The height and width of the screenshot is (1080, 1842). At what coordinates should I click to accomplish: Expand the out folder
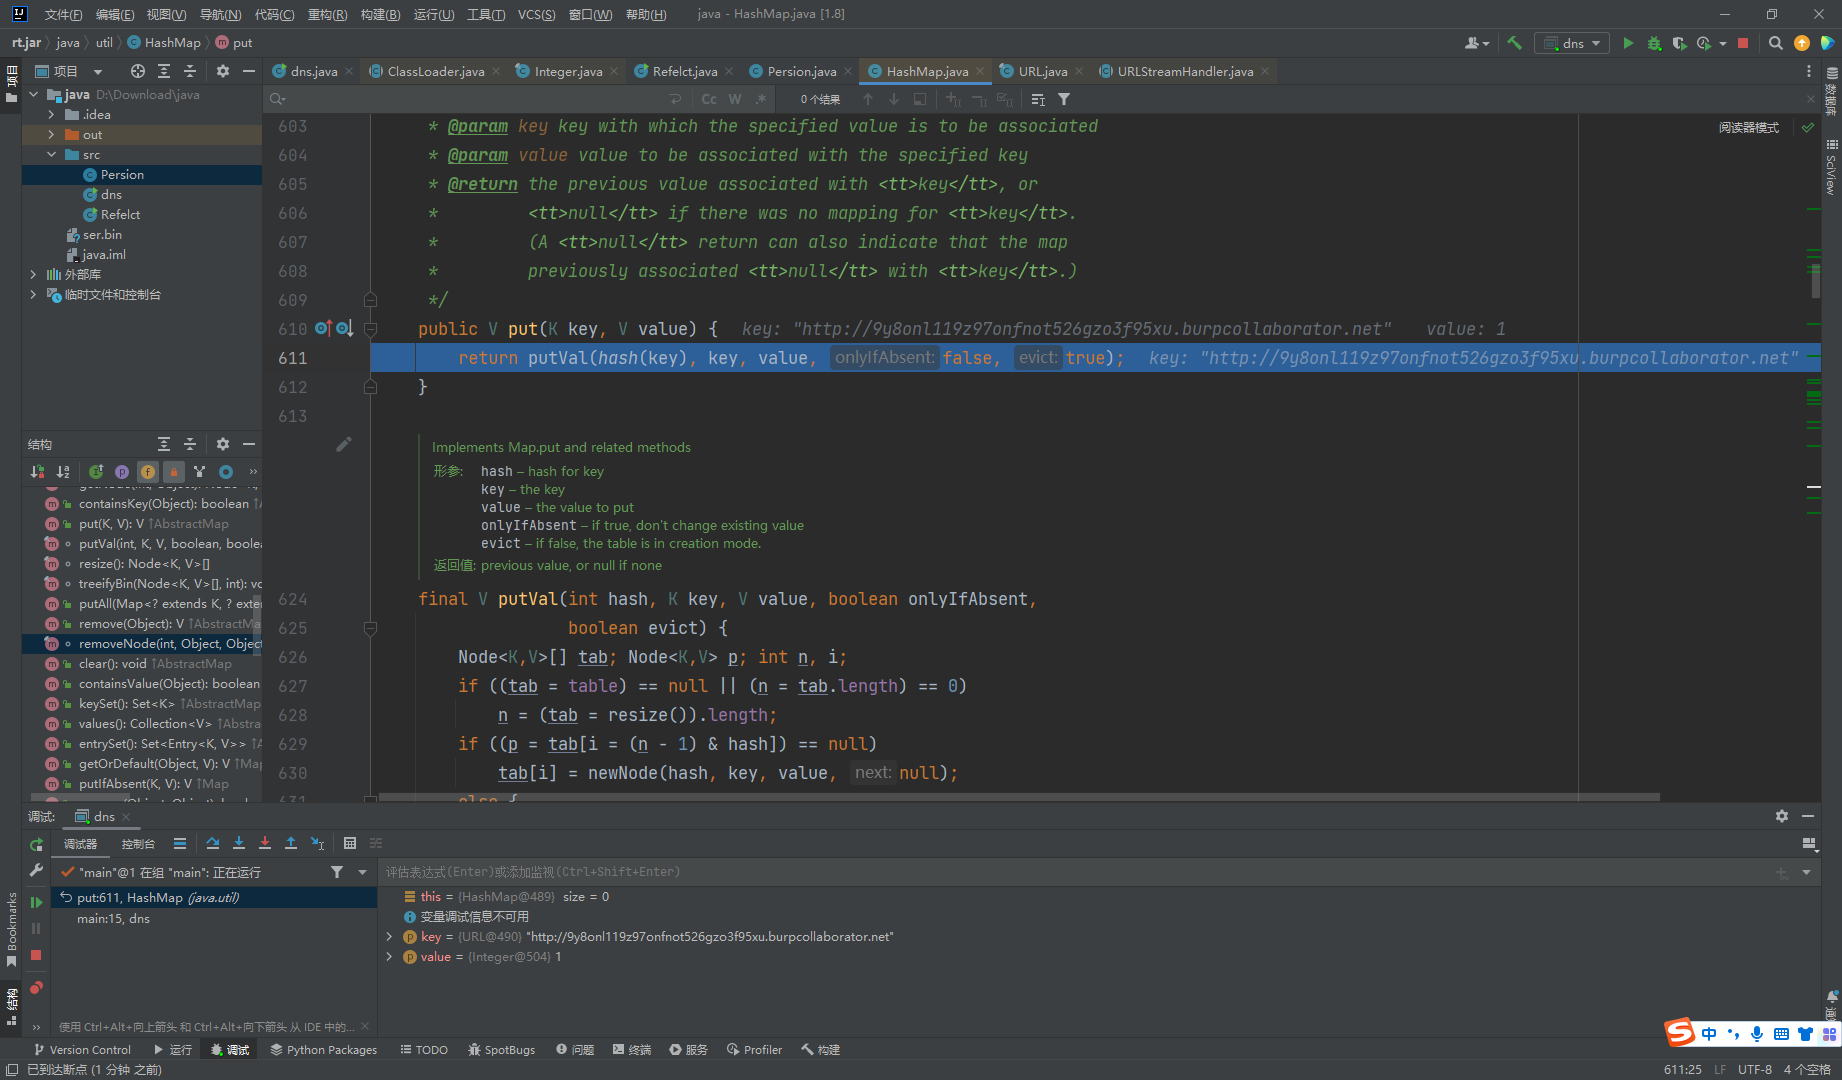51,135
